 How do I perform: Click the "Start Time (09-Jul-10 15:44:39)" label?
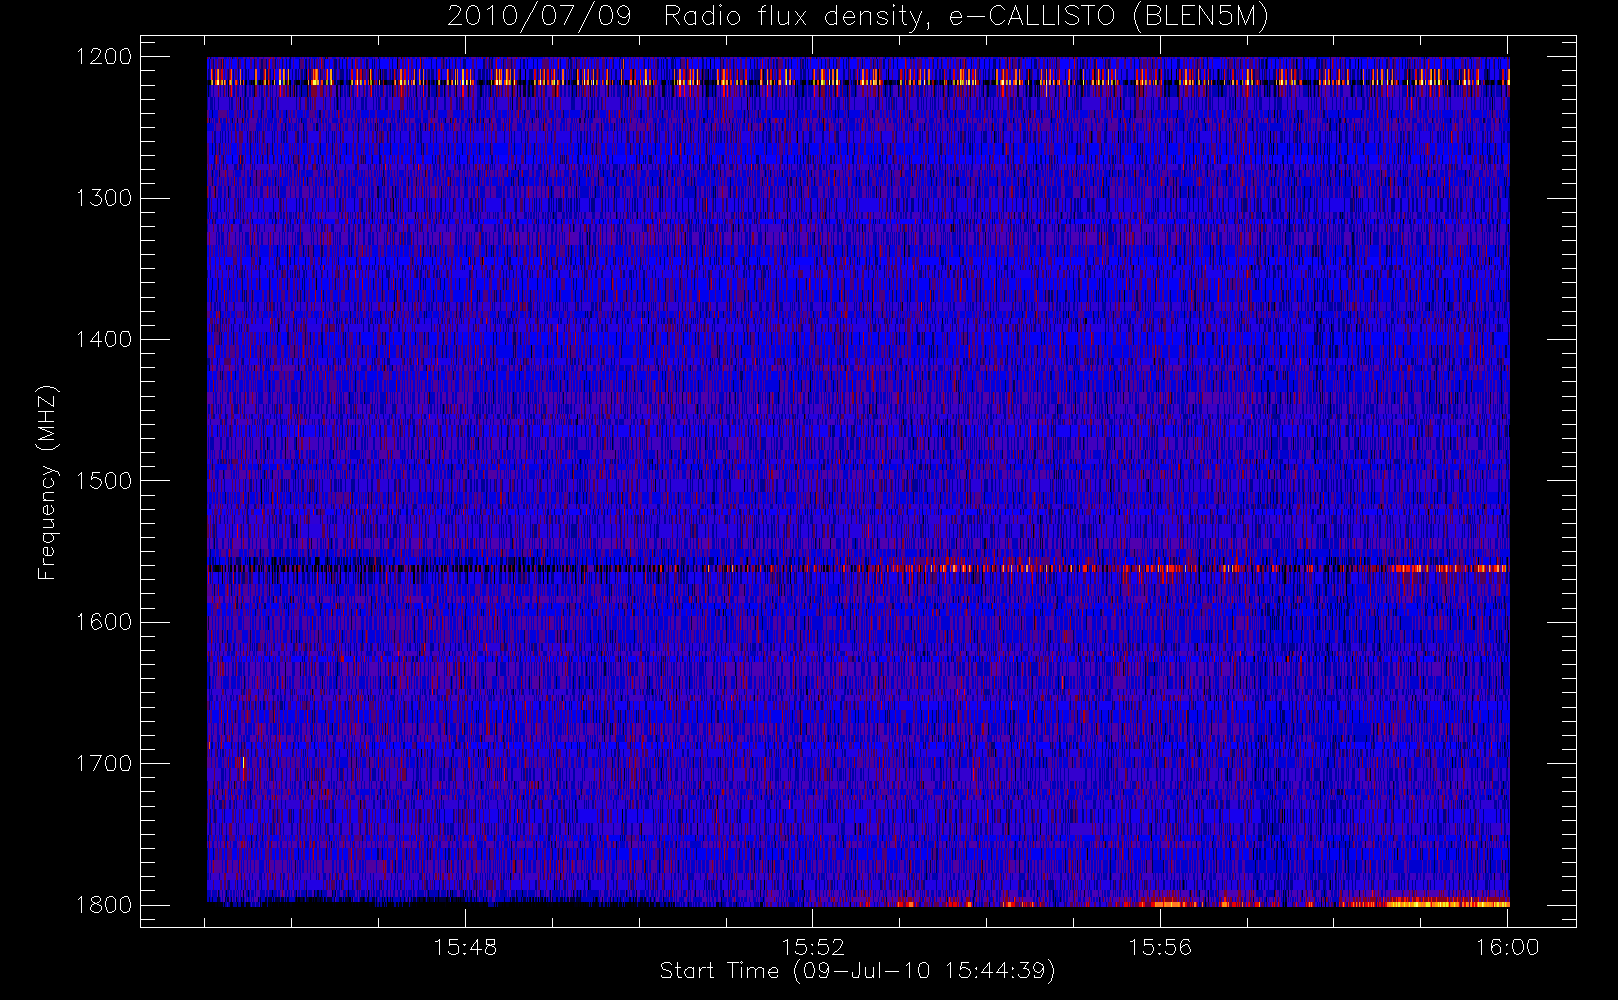(x=858, y=971)
